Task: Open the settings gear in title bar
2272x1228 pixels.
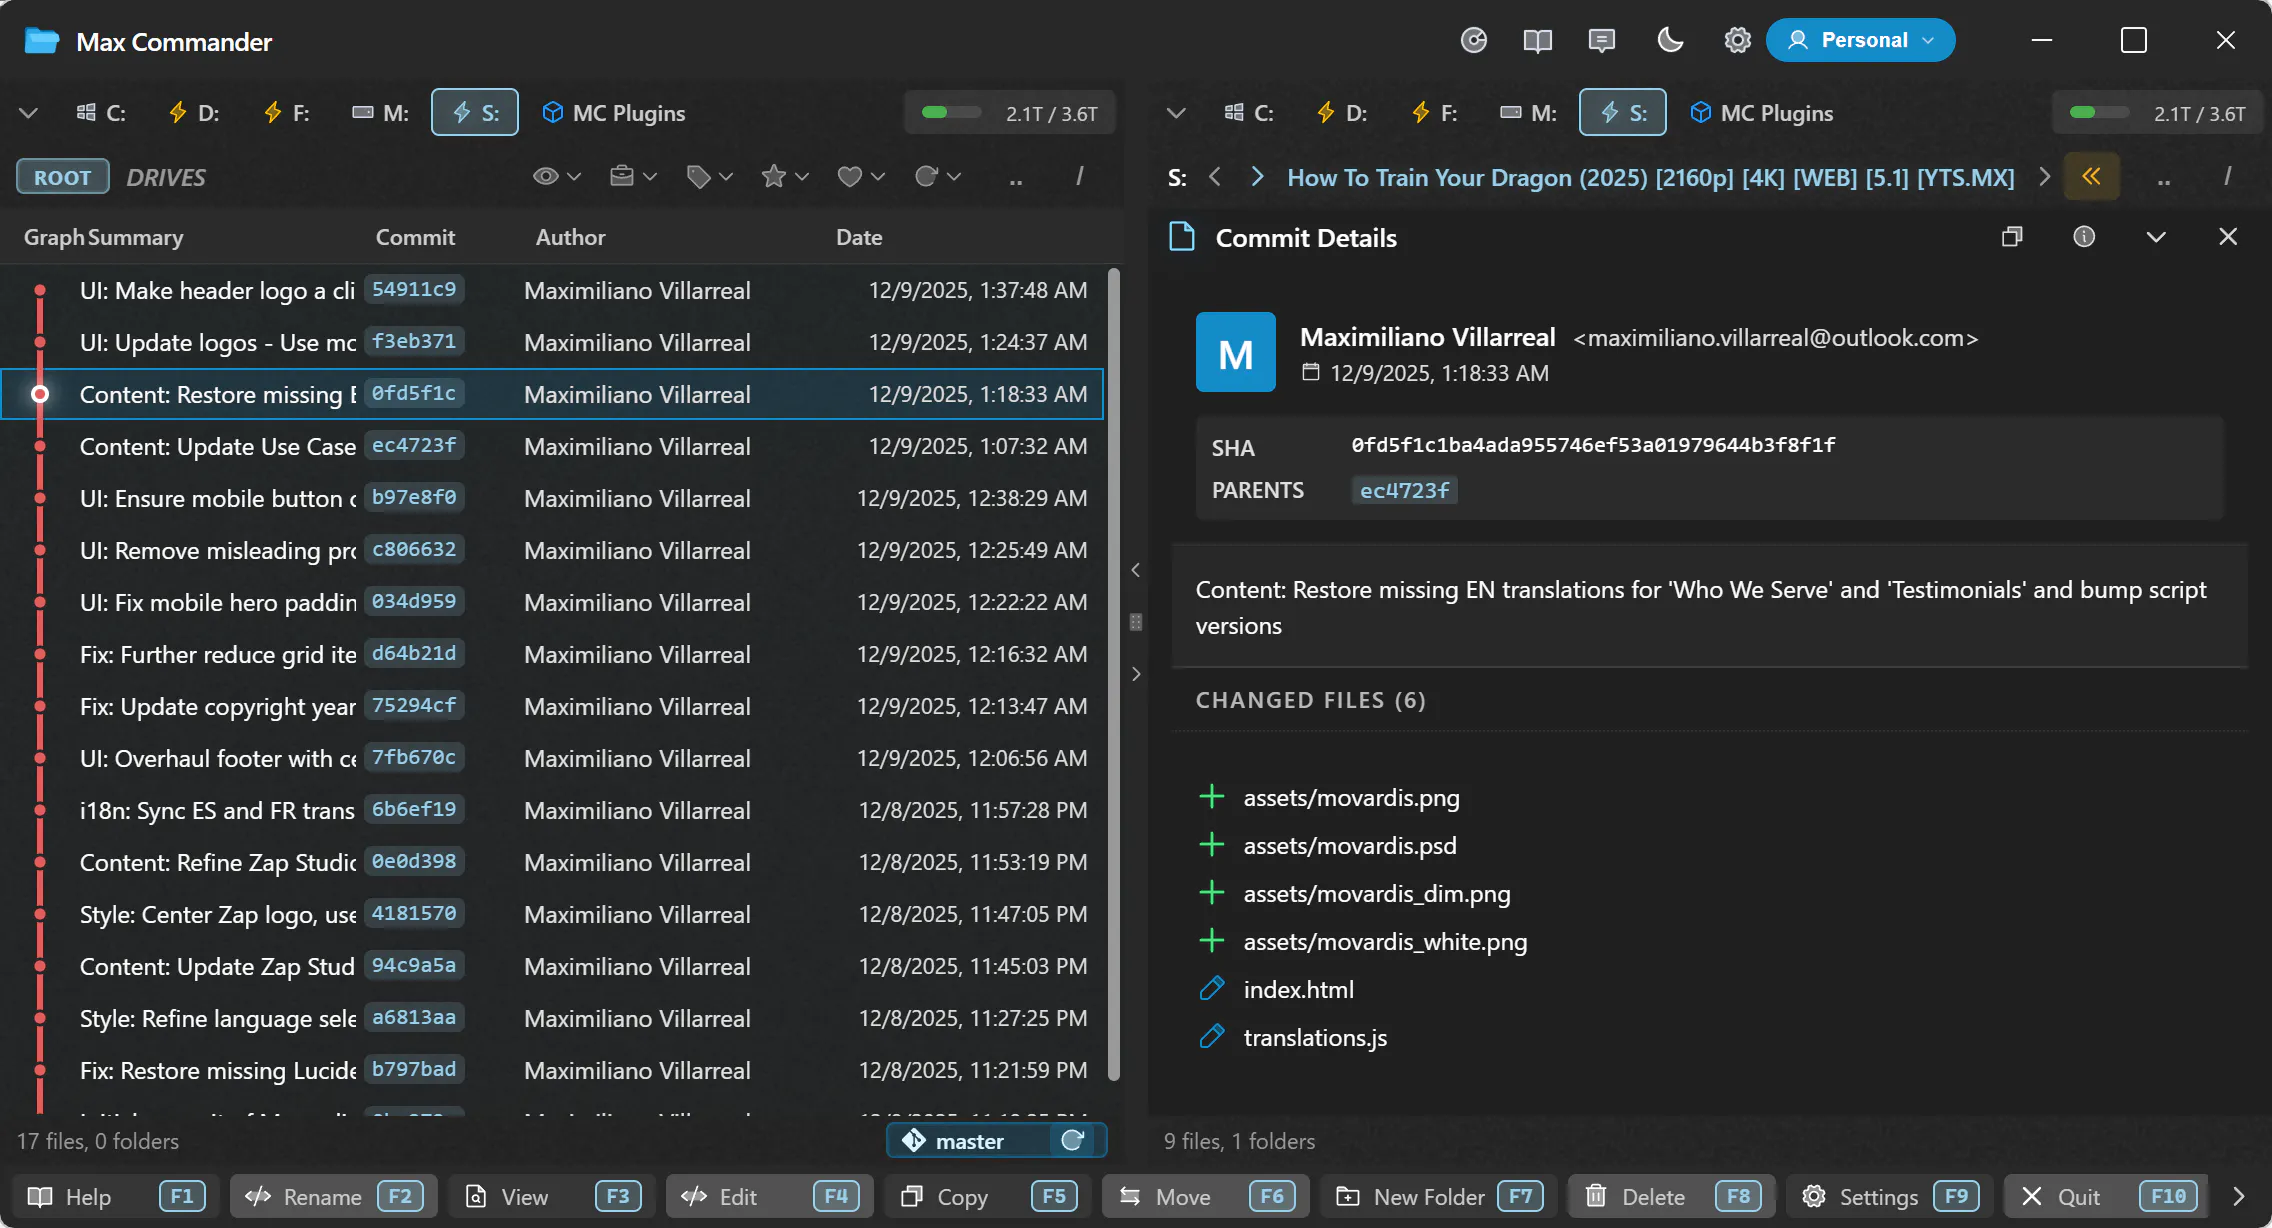Action: [x=1737, y=40]
